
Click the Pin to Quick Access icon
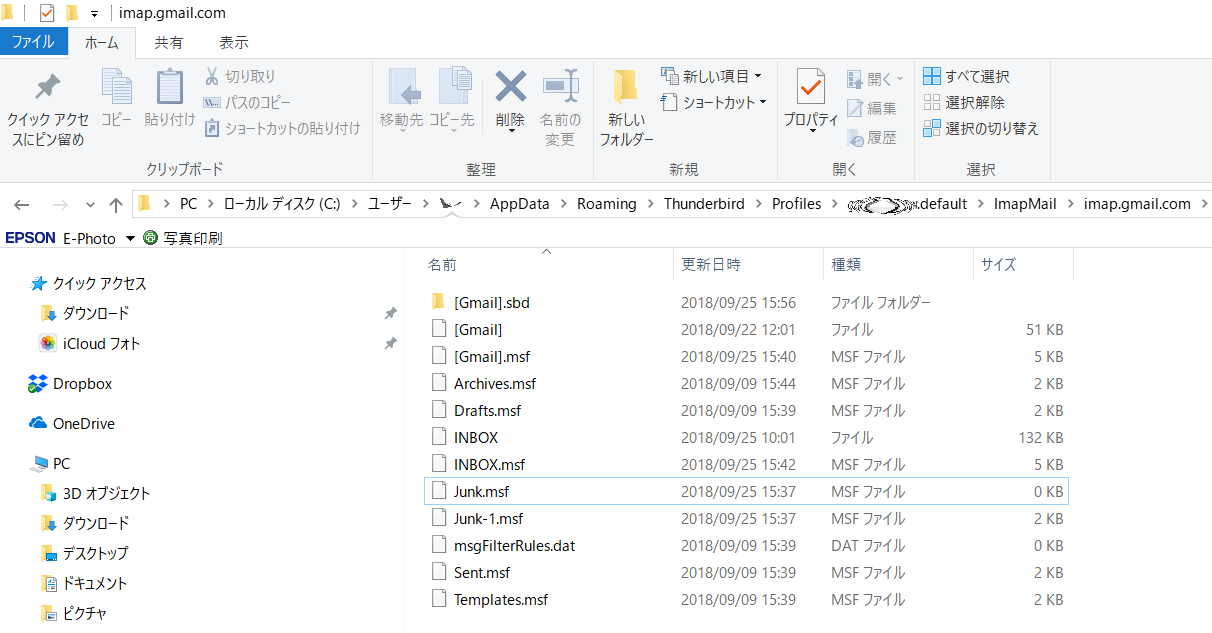pyautogui.click(x=47, y=87)
